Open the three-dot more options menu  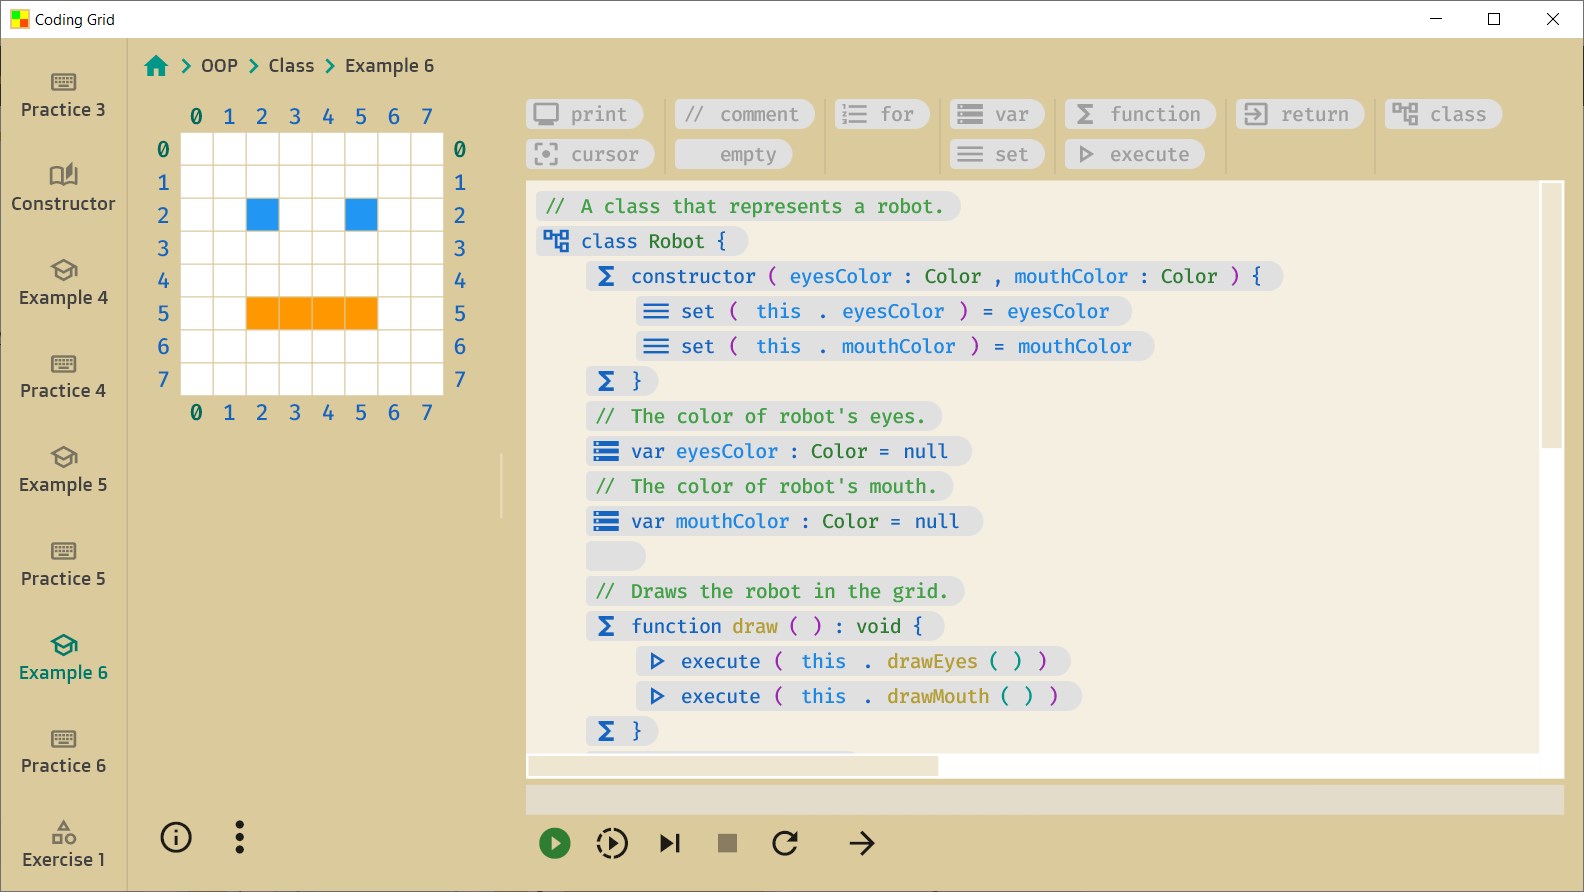pos(239,837)
